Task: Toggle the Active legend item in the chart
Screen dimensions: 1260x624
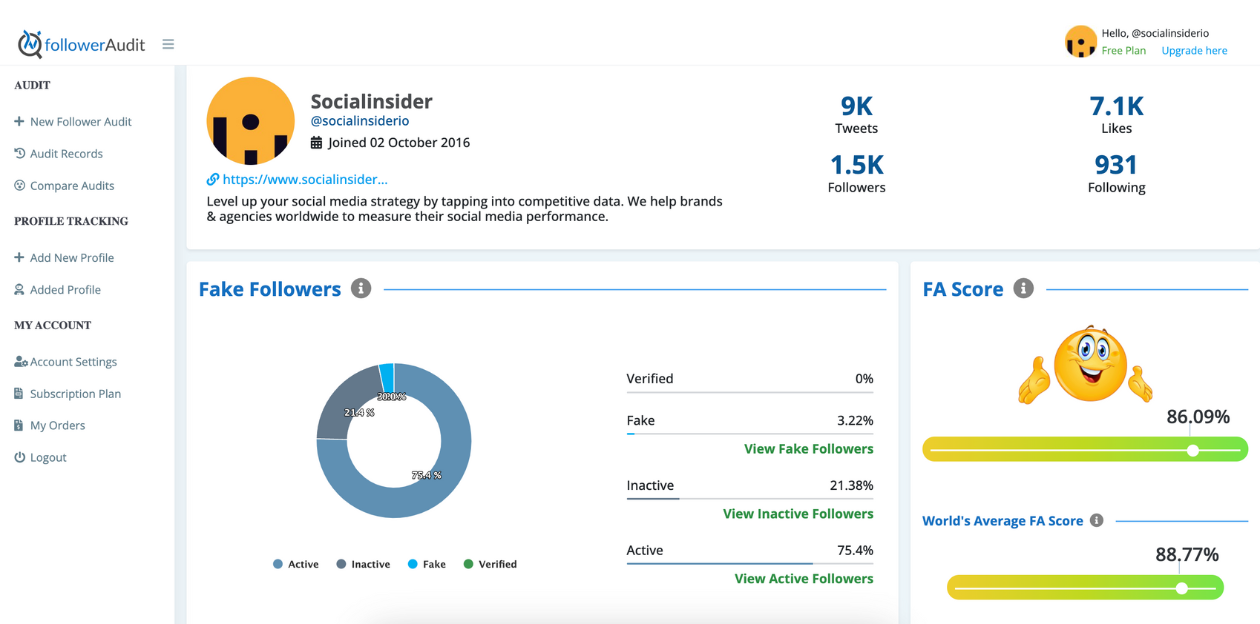Action: pos(295,564)
